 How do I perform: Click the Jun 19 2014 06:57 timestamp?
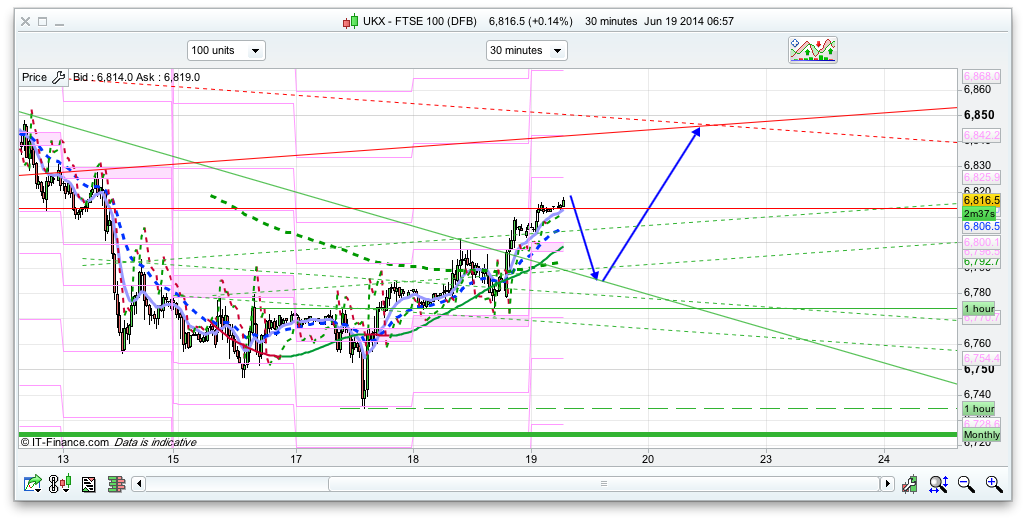tap(689, 22)
